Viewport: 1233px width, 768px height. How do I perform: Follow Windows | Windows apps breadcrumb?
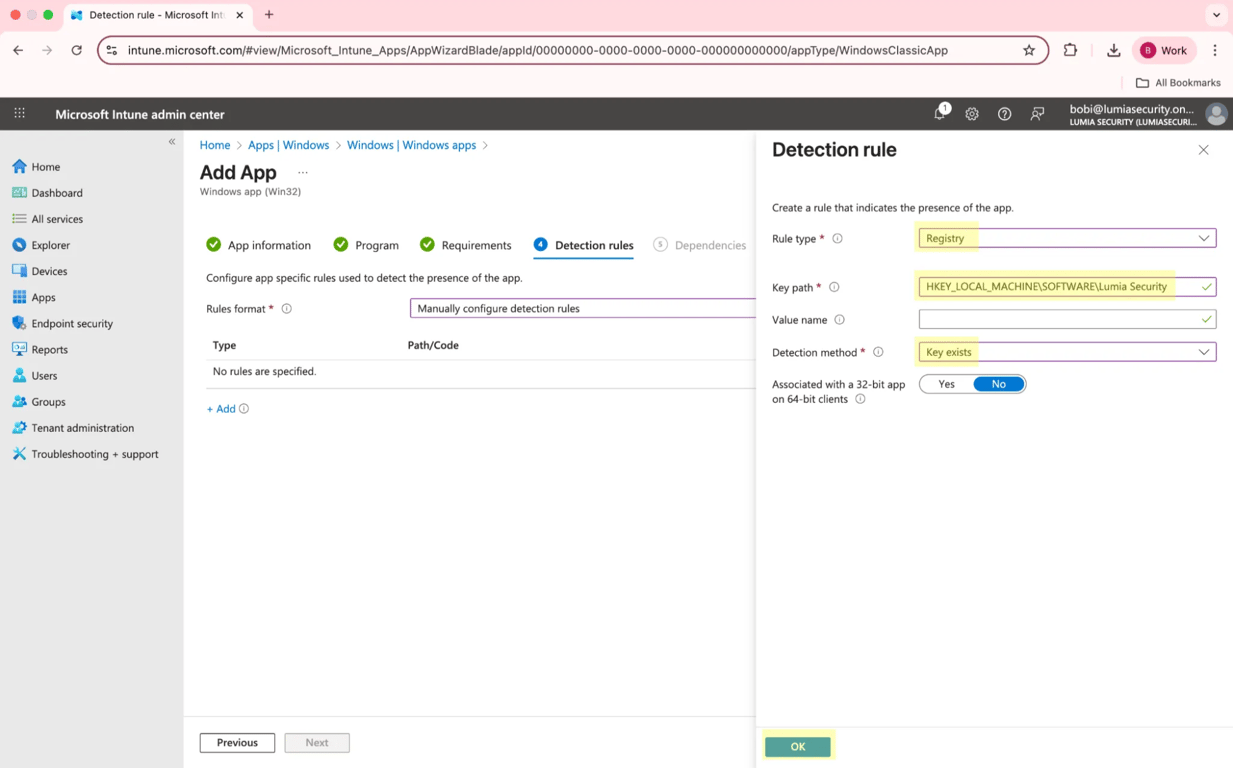[x=411, y=145]
